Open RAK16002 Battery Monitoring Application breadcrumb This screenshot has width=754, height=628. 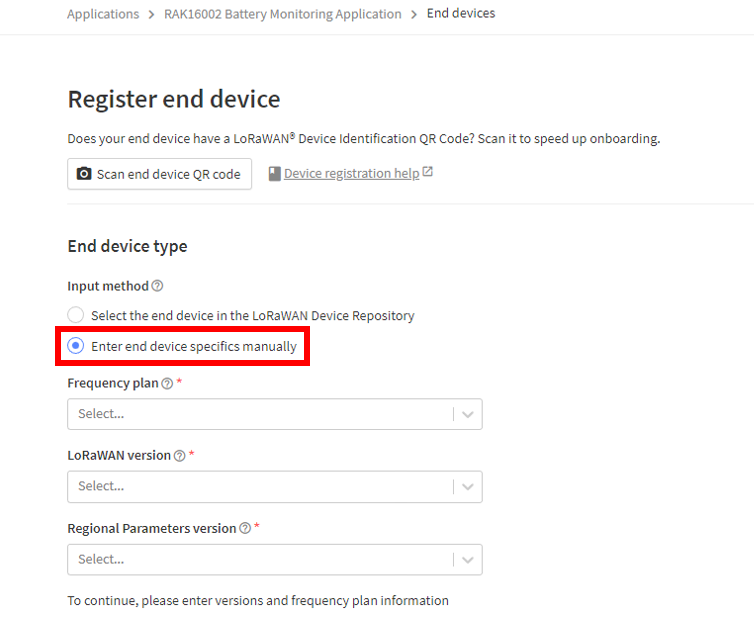click(x=283, y=14)
